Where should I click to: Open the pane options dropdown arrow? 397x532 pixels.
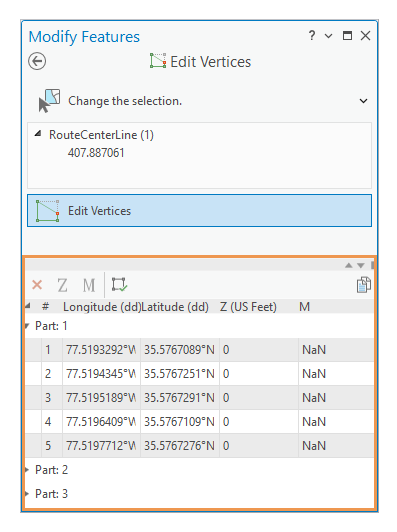(x=328, y=36)
